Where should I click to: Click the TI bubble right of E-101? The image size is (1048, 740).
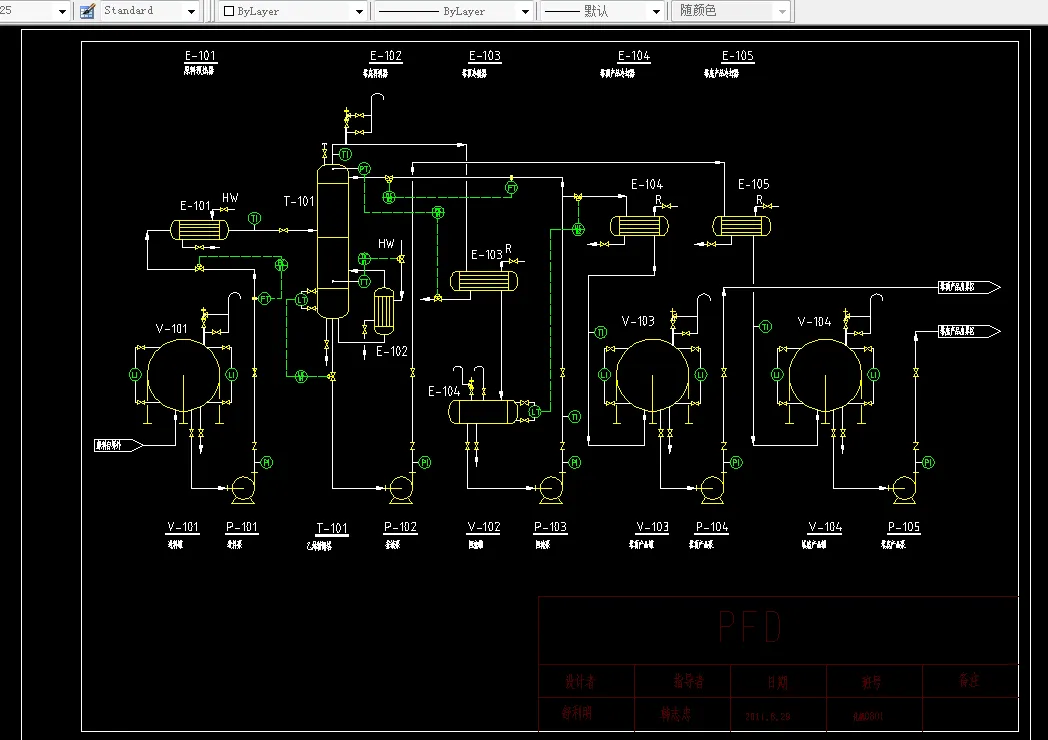click(255, 219)
